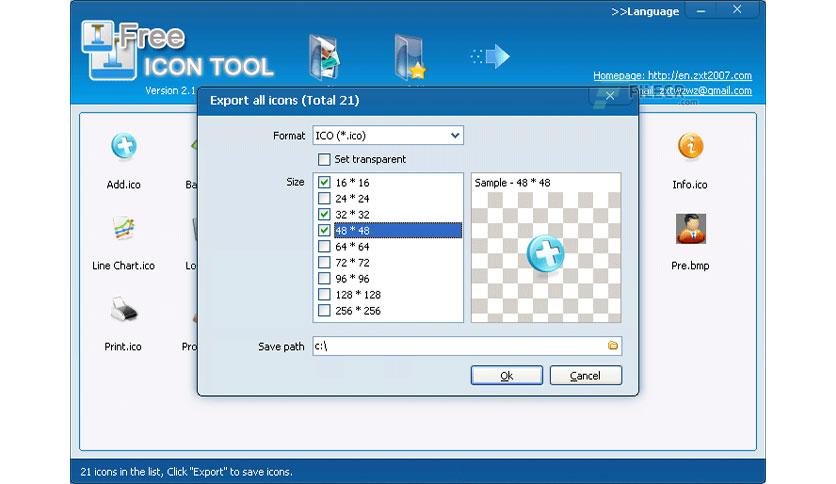Enable the Set transparent checkbox
This screenshot has height=484, width=836.
click(324, 159)
